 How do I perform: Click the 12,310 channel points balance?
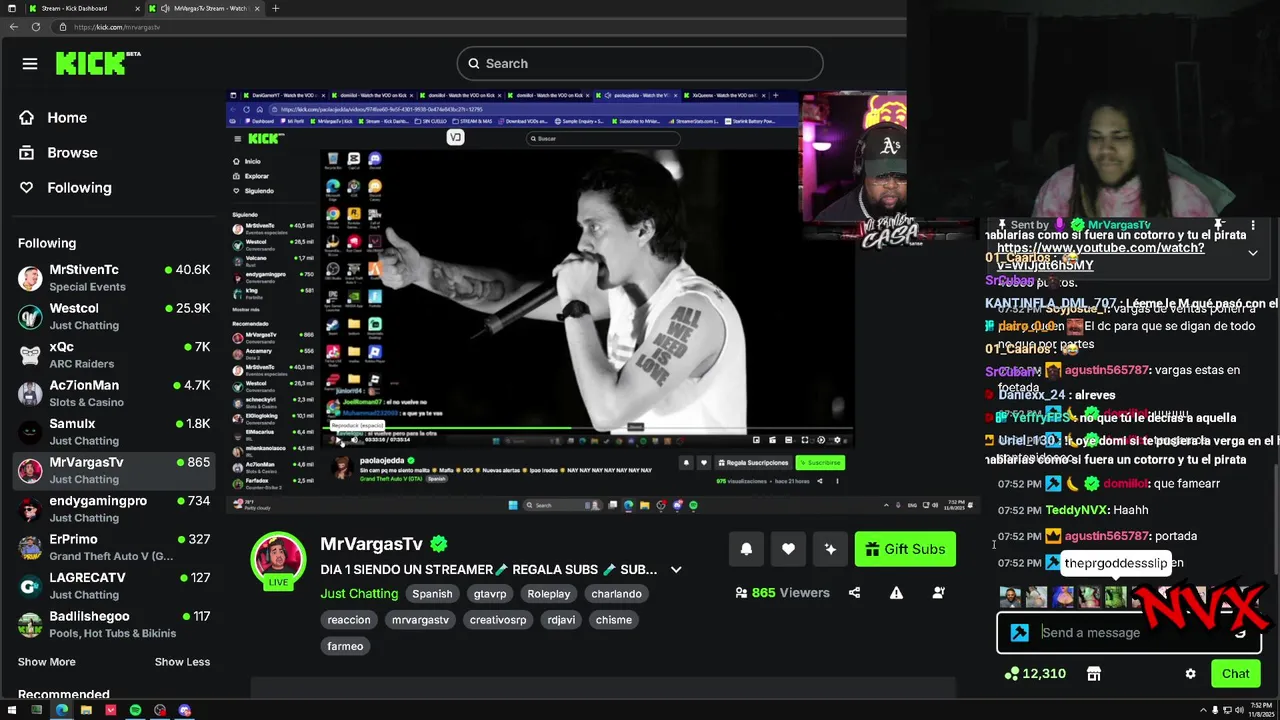1035,674
